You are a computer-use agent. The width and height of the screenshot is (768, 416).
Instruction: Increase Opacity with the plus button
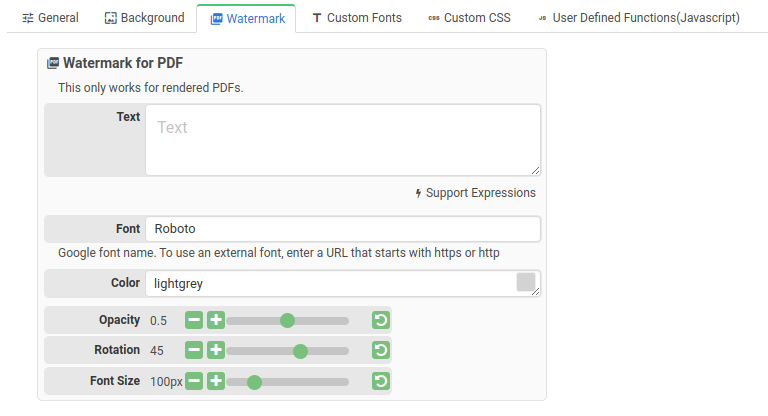point(215,321)
